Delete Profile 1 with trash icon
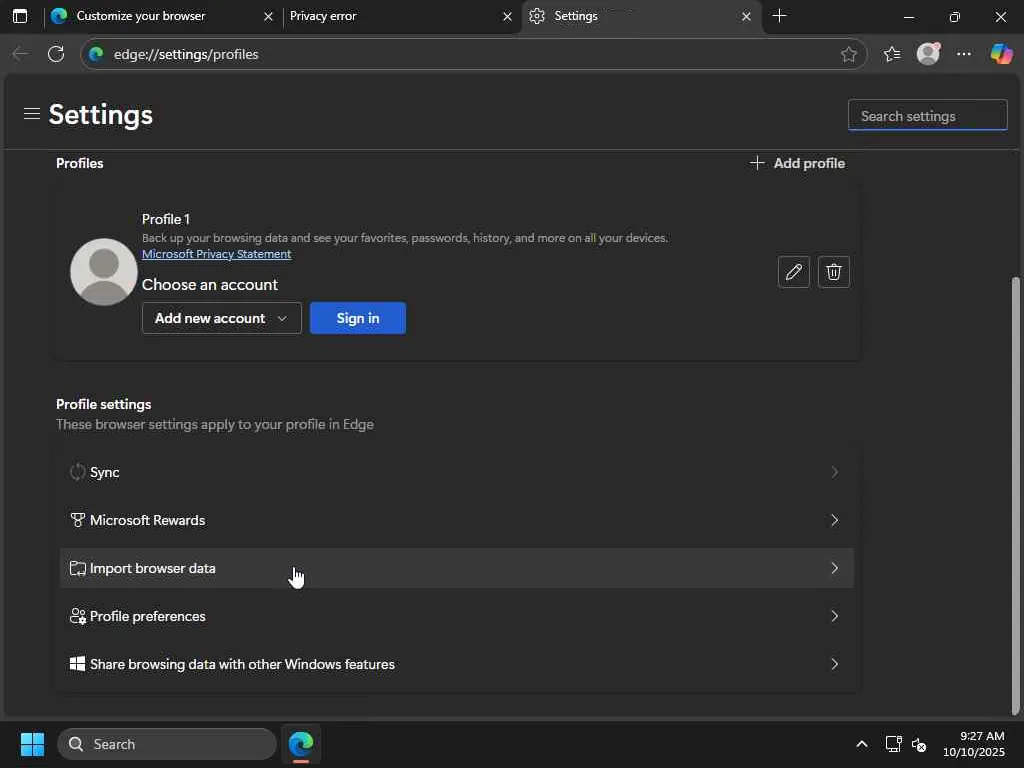 tap(833, 272)
